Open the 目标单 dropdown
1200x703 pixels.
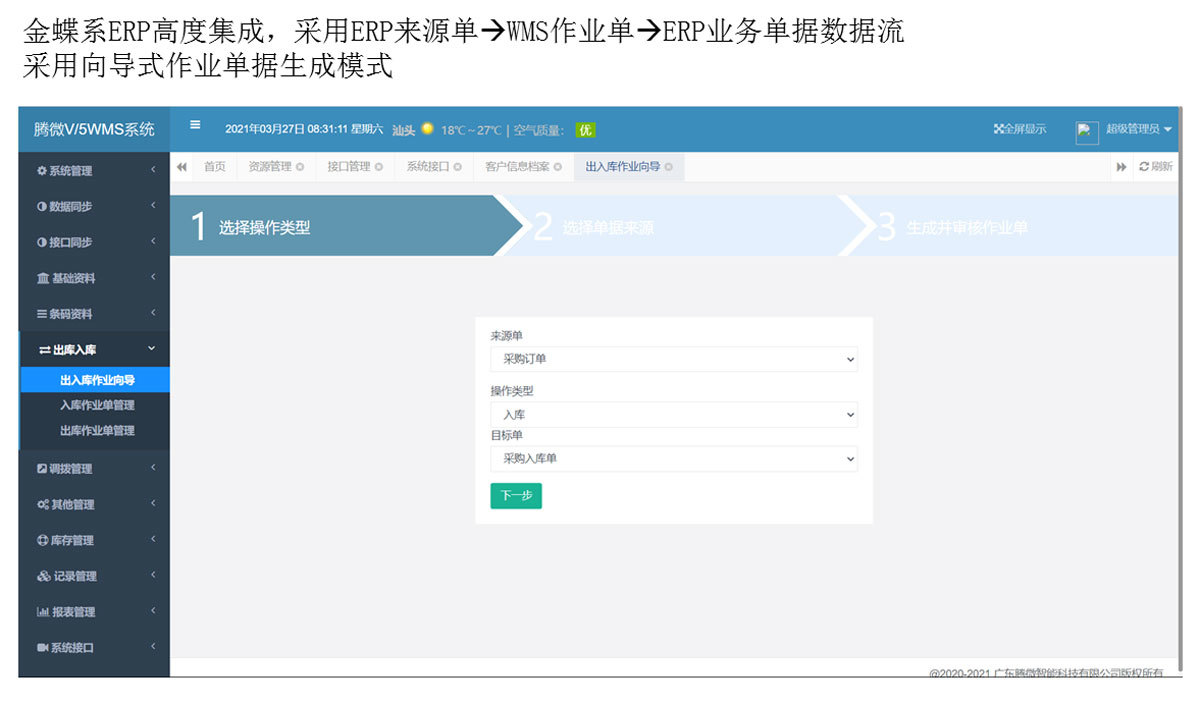[673, 459]
